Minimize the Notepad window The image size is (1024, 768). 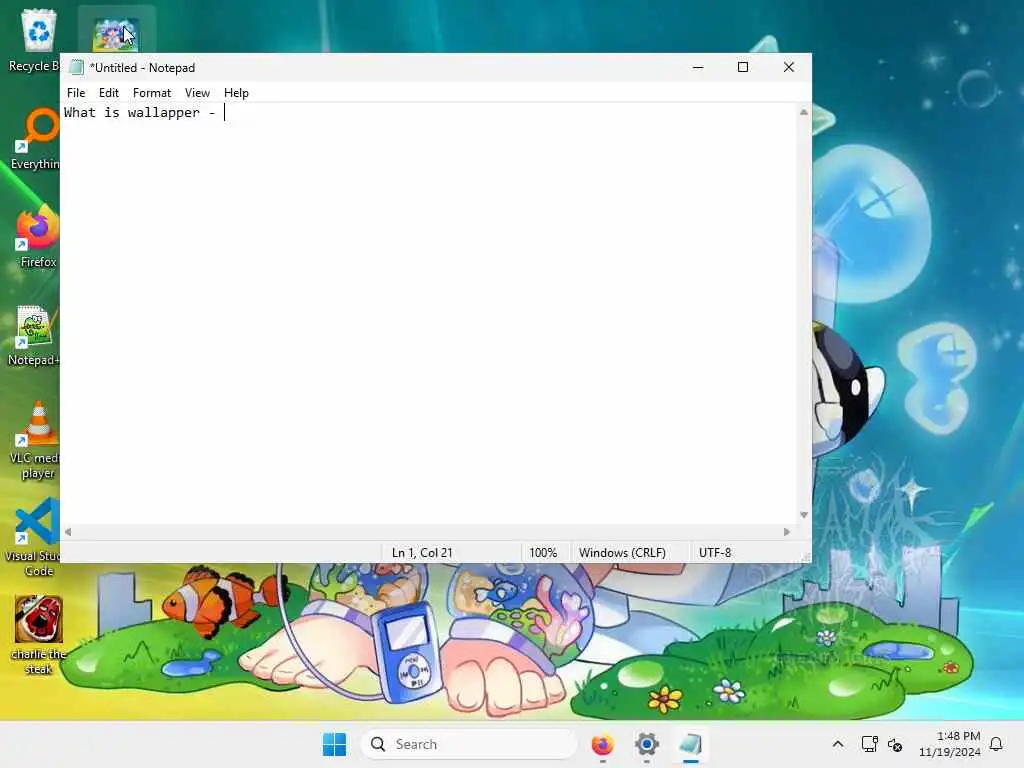tap(698, 67)
